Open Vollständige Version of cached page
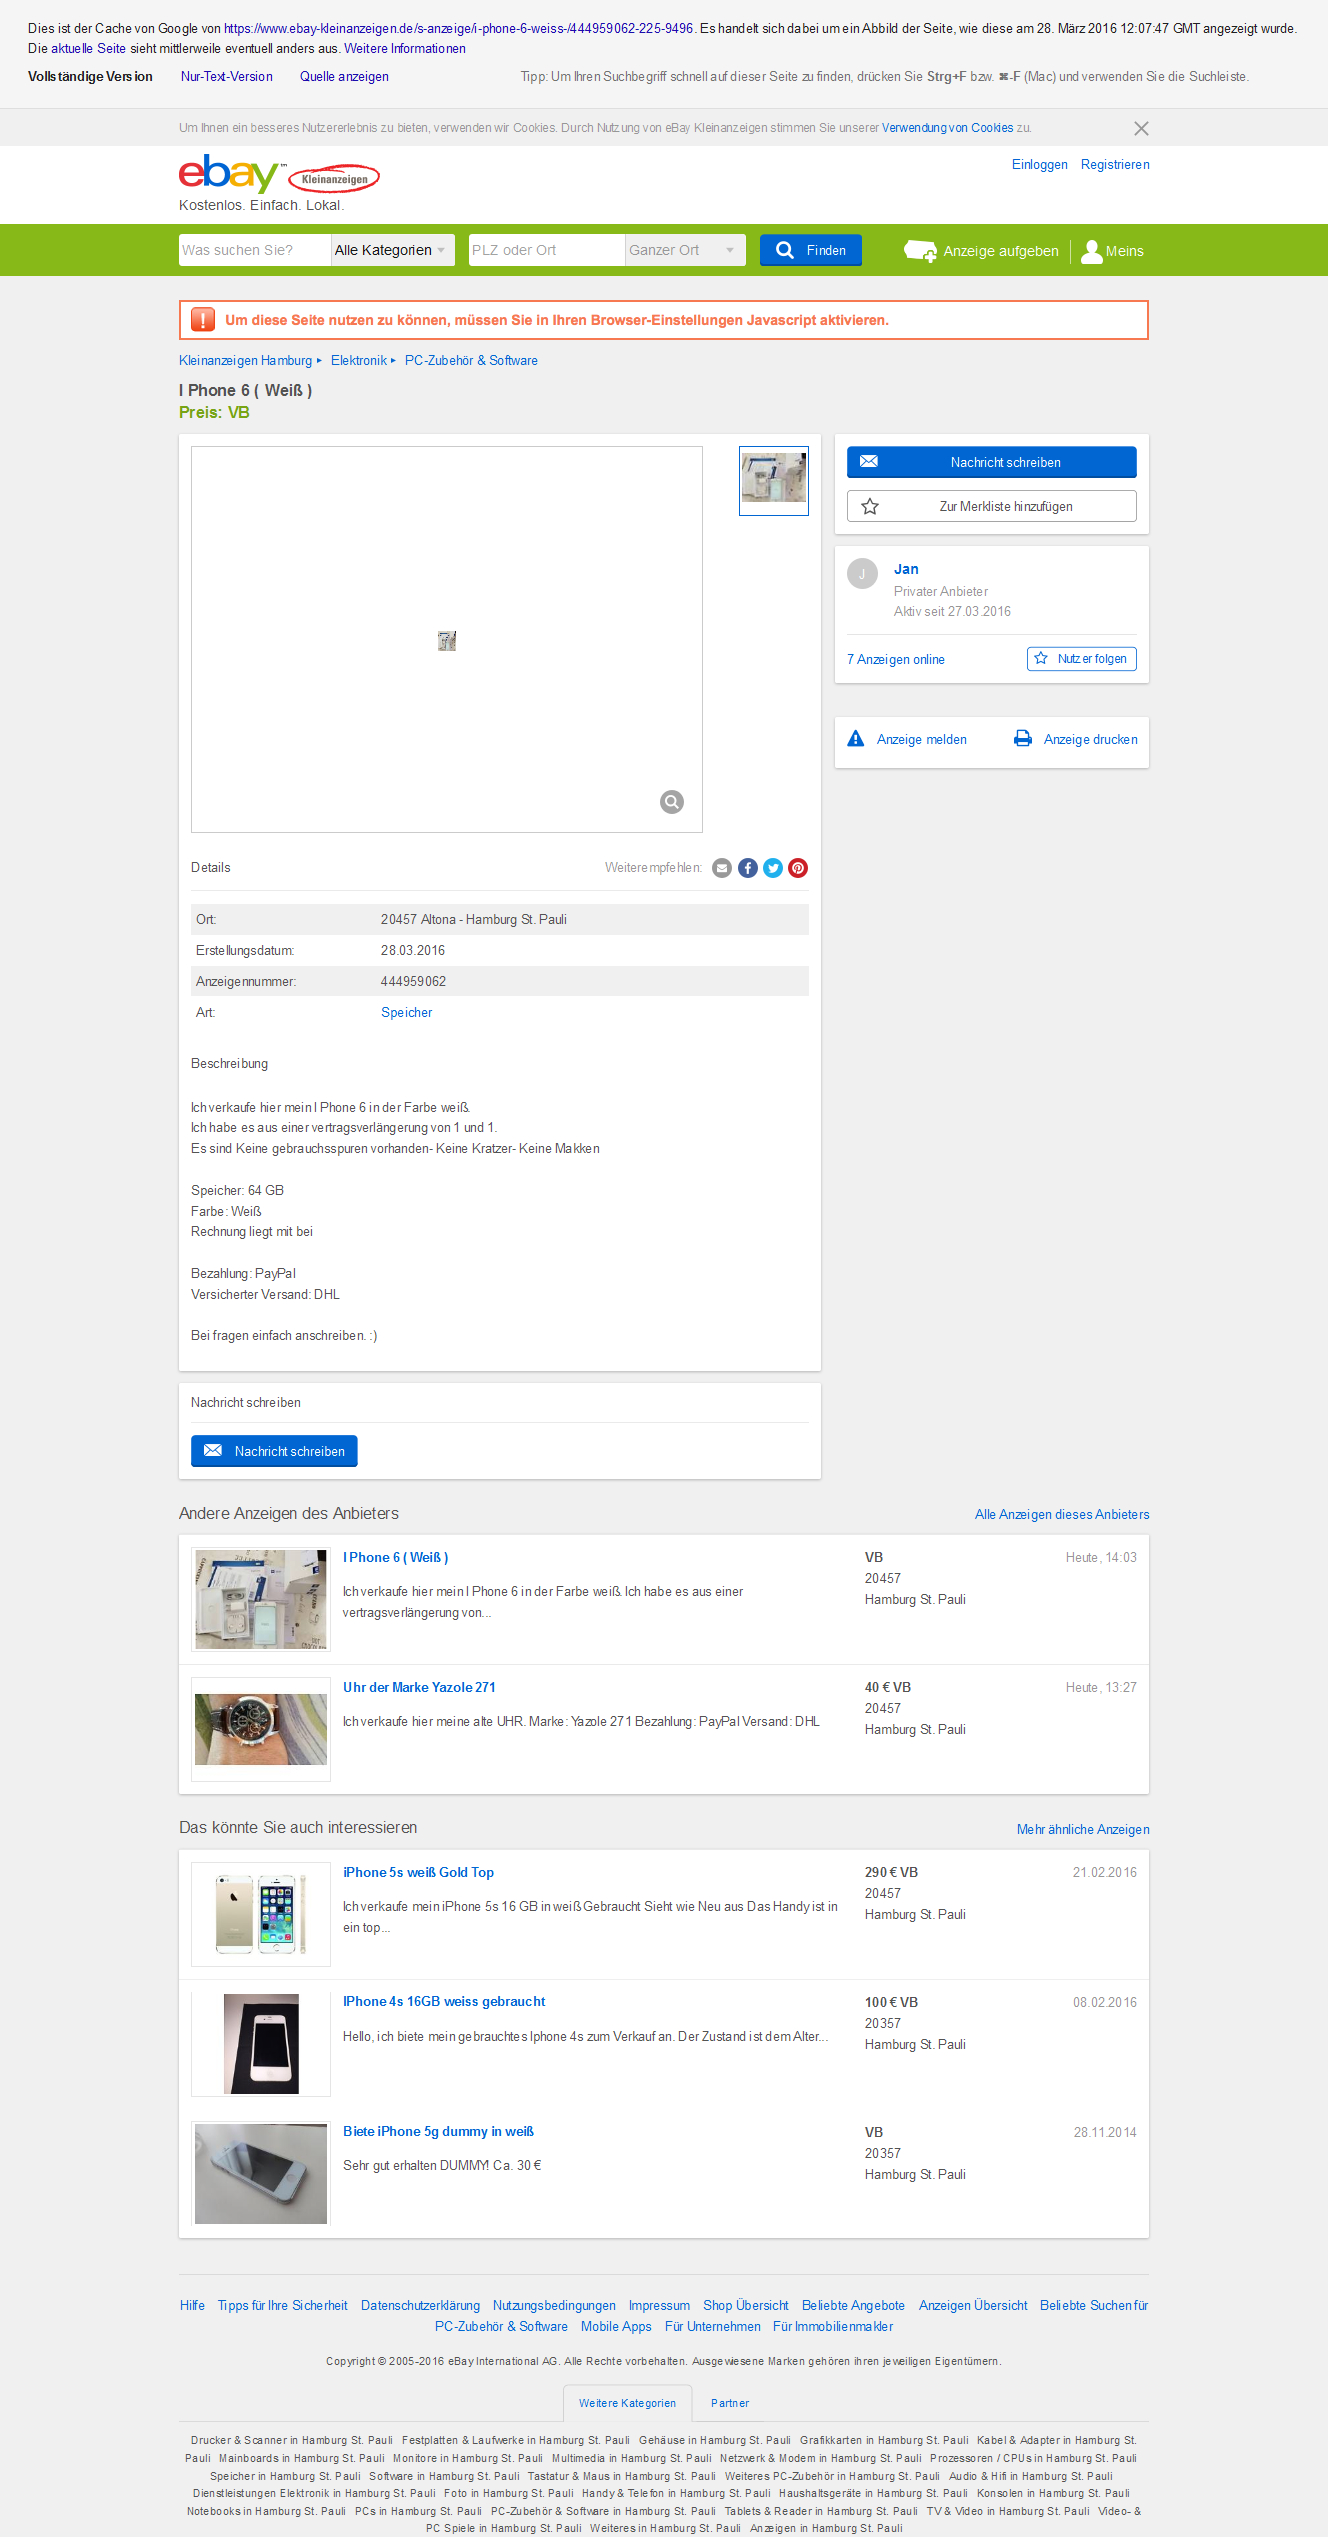 point(90,77)
